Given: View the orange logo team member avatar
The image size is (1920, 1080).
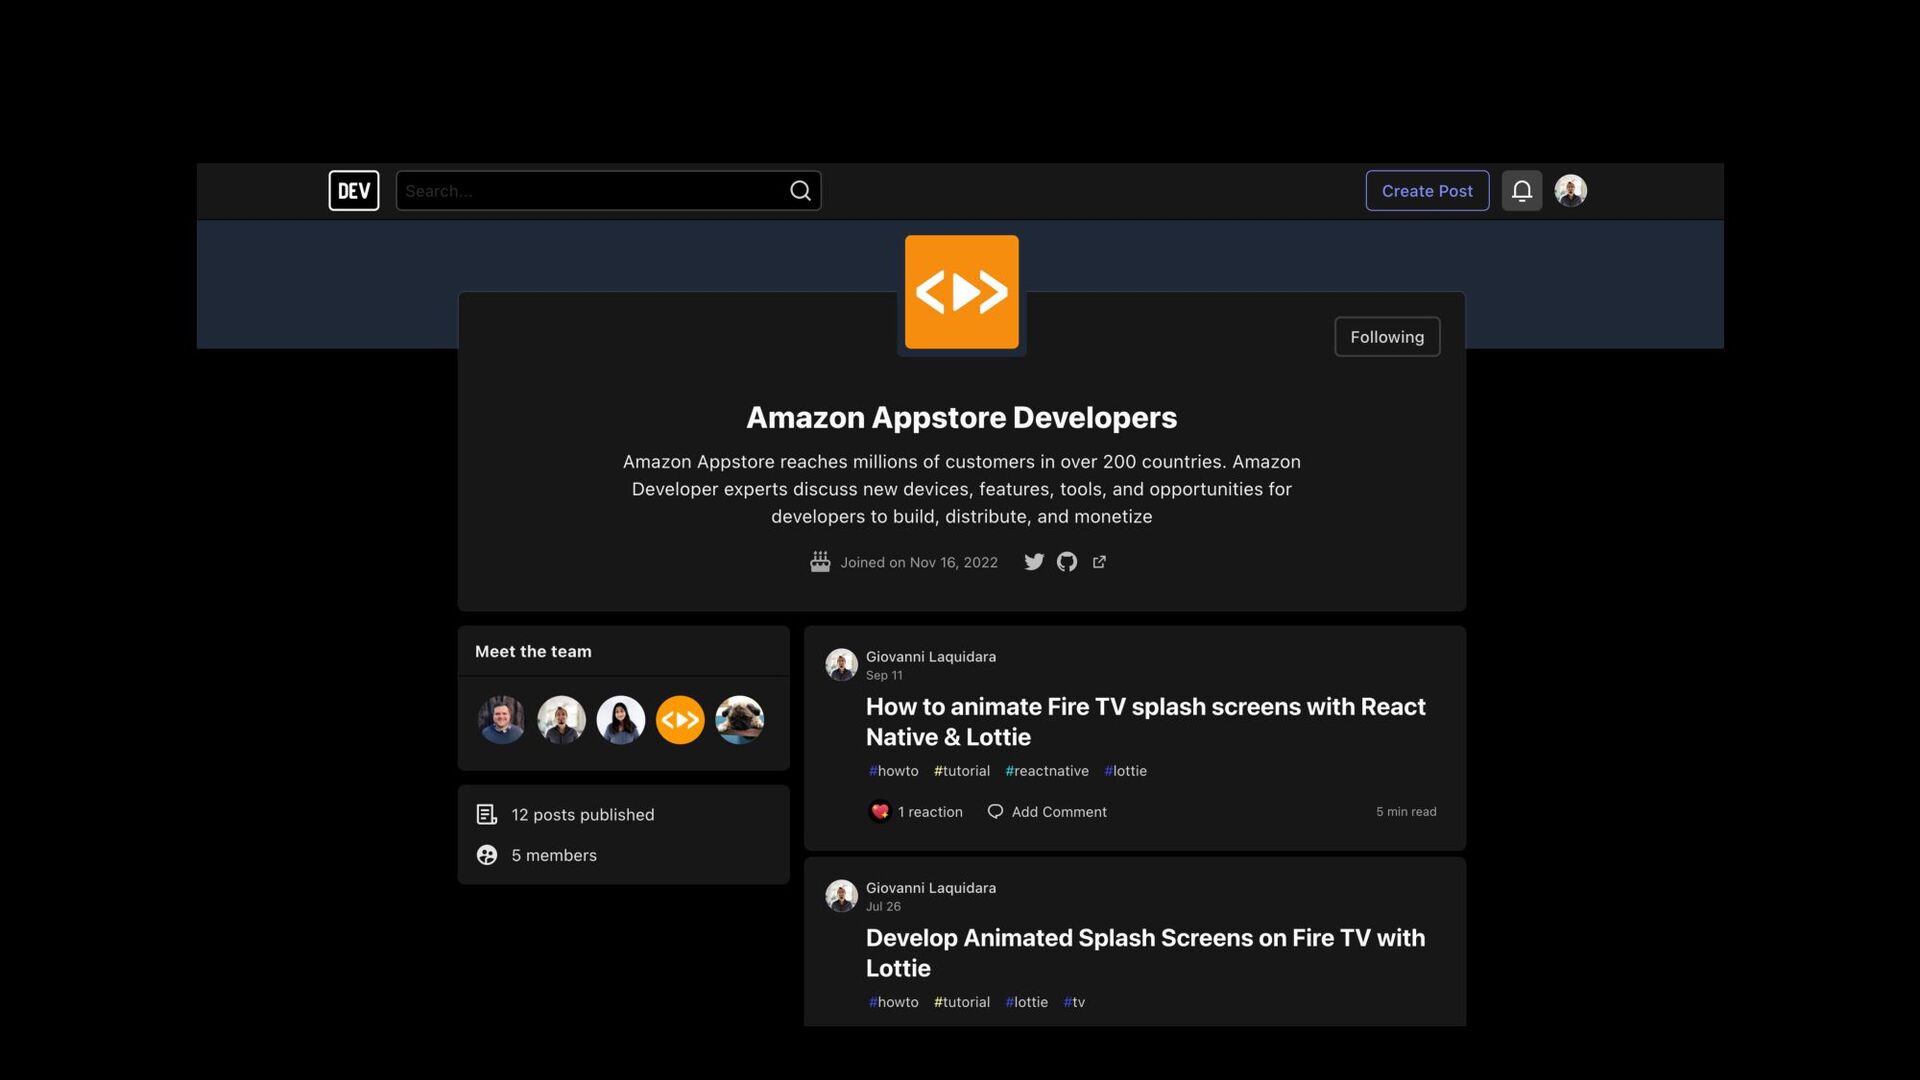Looking at the screenshot, I should coord(680,720).
